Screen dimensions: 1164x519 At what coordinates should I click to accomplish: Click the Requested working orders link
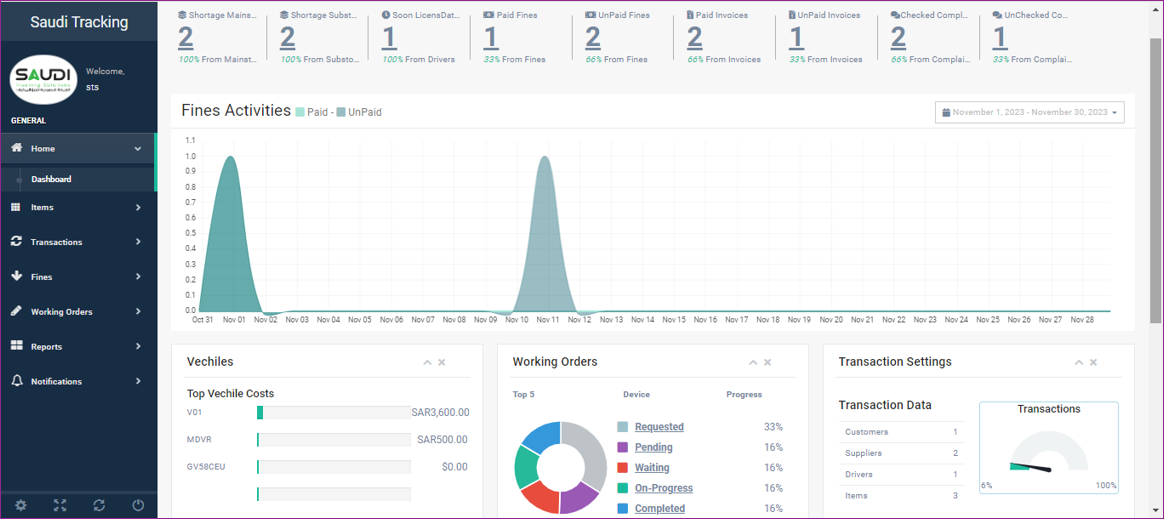[x=659, y=427]
